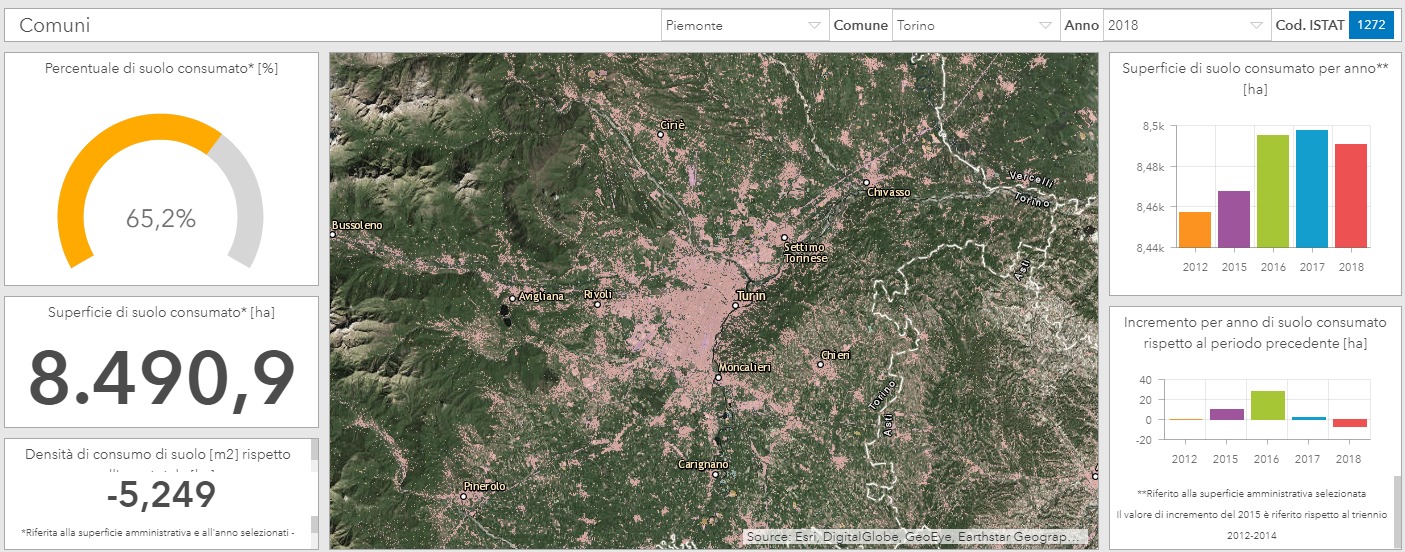1405x552 pixels.
Task: Click the green 2016 bar in surface chart
Action: pyautogui.click(x=1272, y=191)
